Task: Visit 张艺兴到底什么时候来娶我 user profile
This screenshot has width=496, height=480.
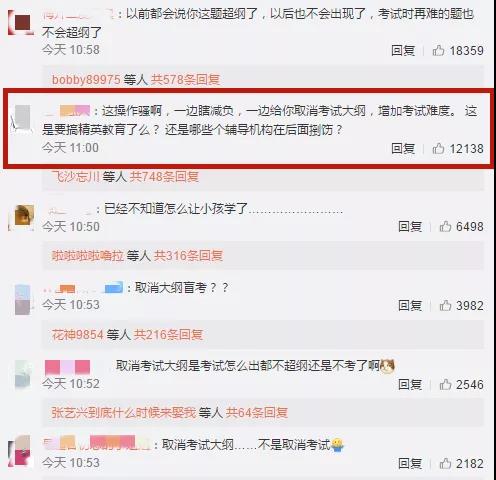Action: pyautogui.click(x=124, y=413)
